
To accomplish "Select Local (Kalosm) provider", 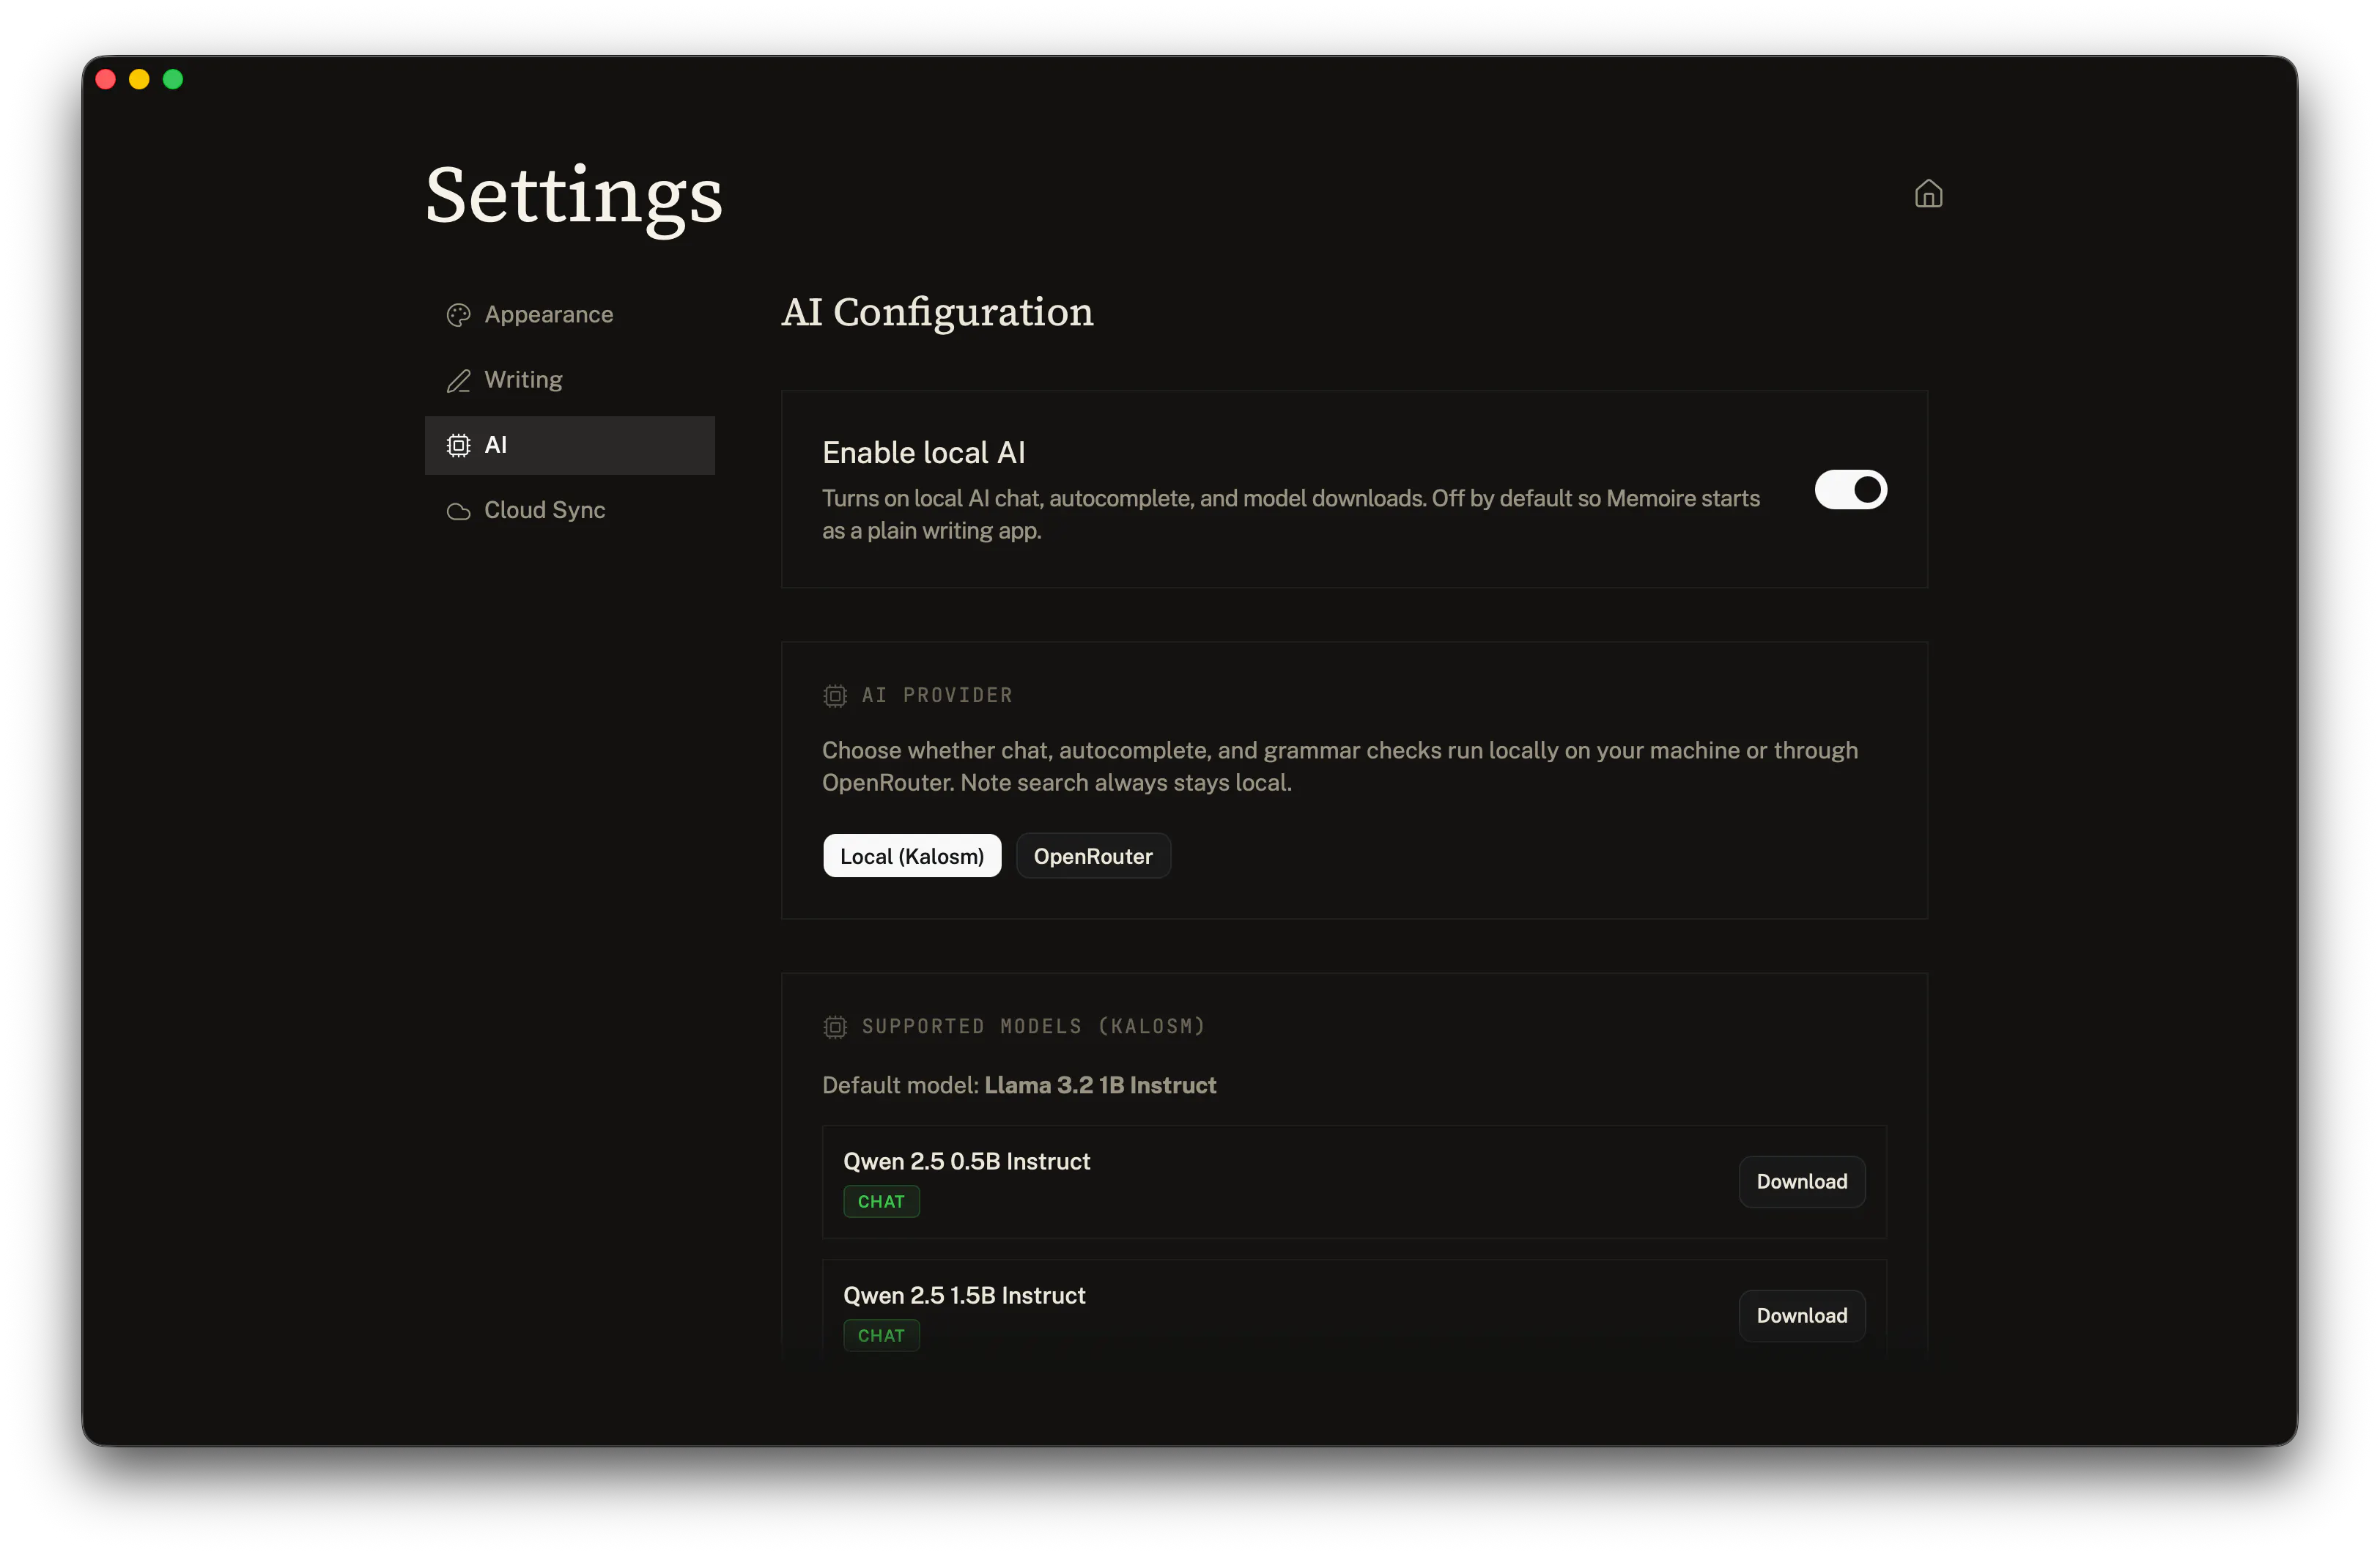I will 911,856.
